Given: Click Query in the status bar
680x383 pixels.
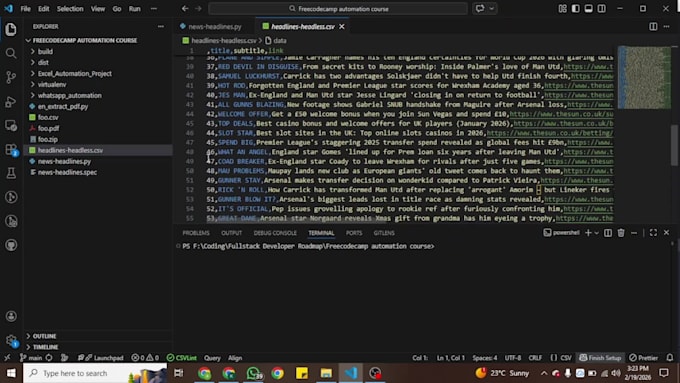Looking at the screenshot, I should point(212,358).
